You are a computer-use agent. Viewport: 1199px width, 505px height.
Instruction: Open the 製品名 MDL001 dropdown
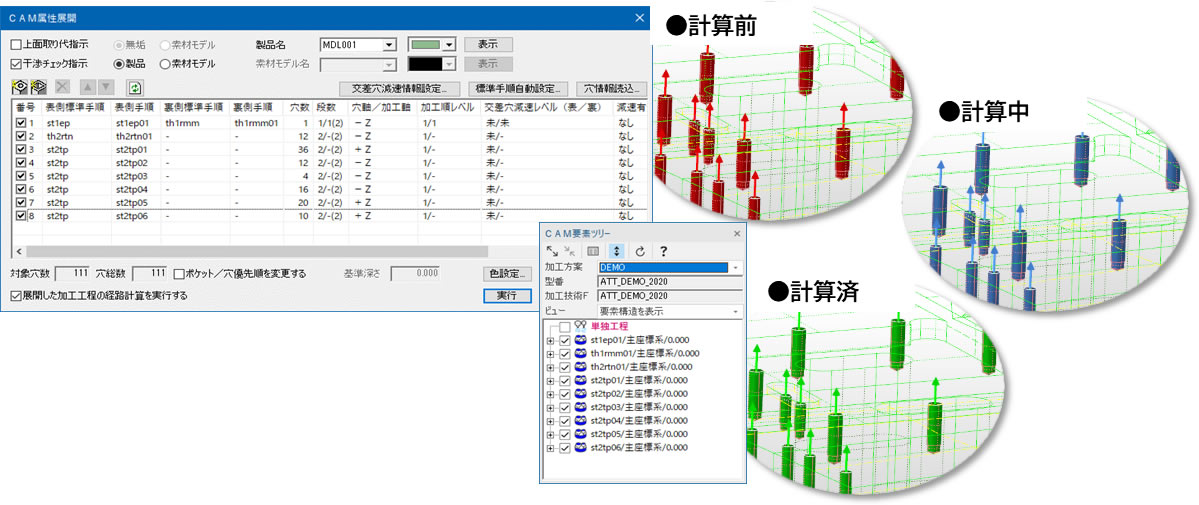click(x=390, y=45)
